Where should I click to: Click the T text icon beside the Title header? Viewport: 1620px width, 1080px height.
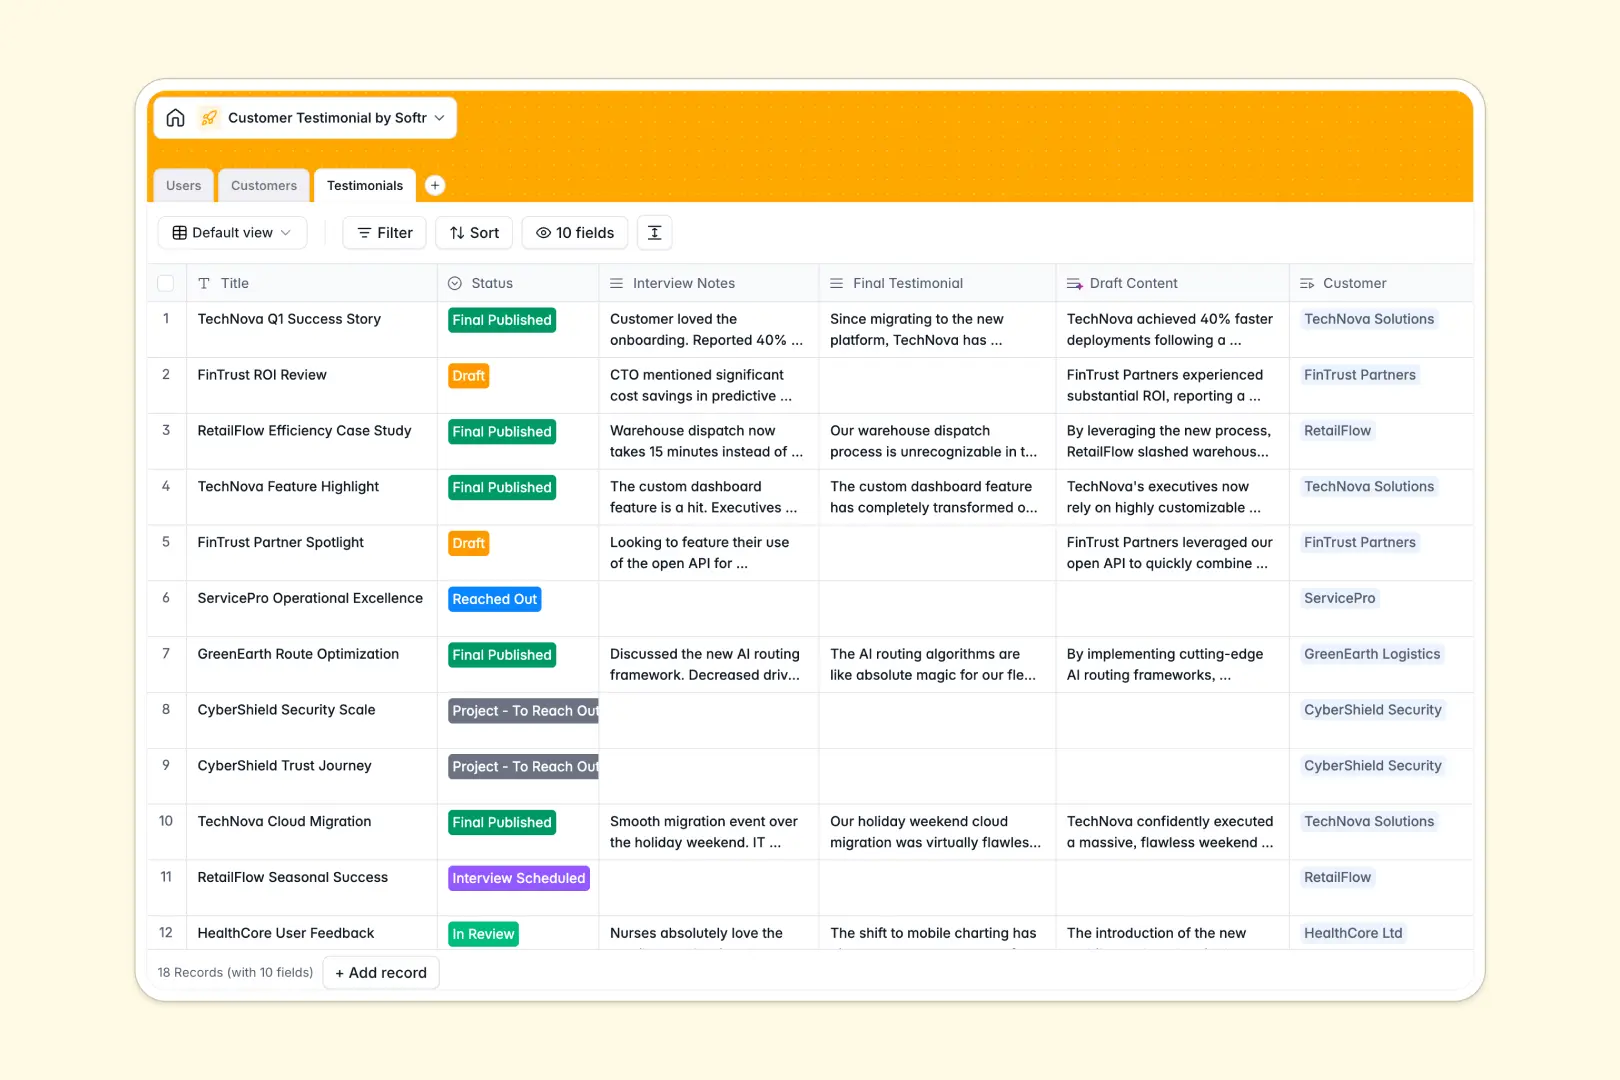pyautogui.click(x=205, y=283)
